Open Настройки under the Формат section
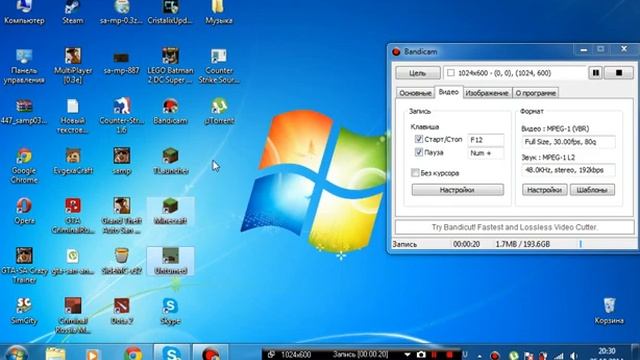640x360 pixels. click(544, 190)
